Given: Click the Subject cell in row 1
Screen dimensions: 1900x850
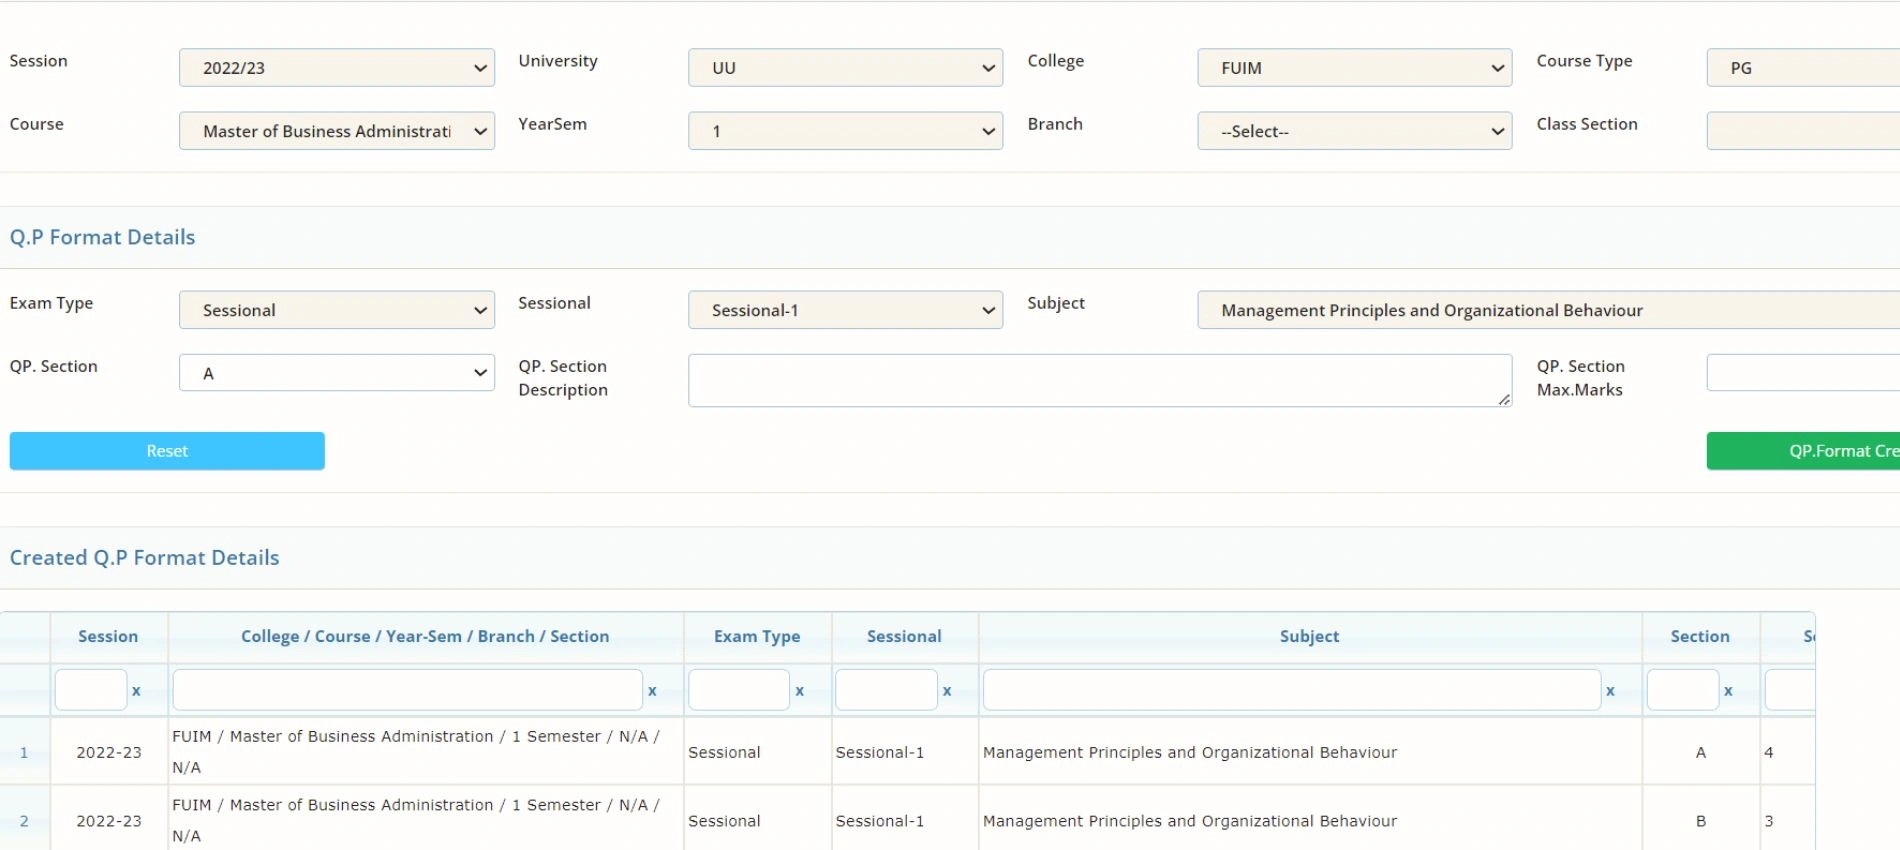Looking at the screenshot, I should pos(1310,753).
